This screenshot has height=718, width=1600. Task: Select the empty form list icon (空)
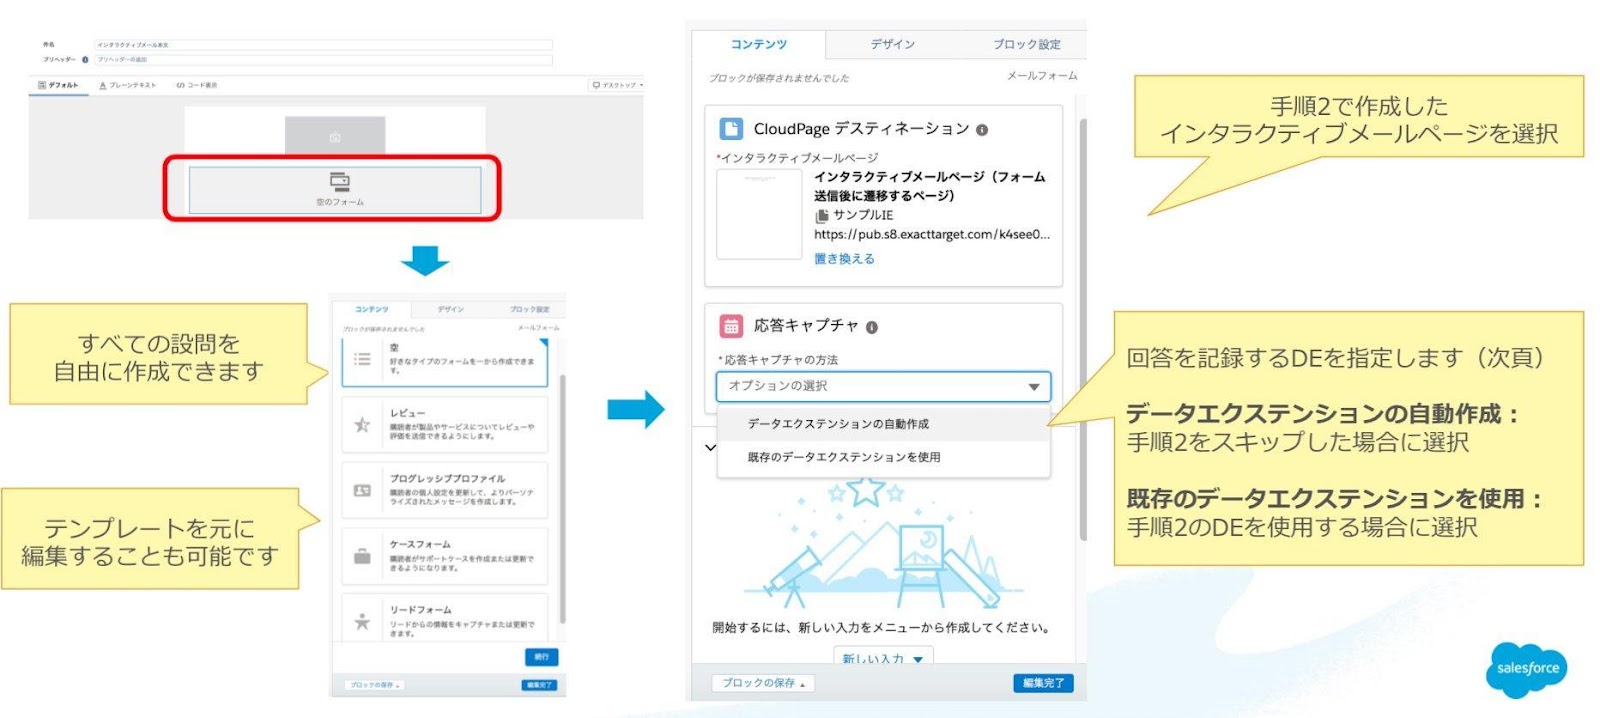(362, 359)
